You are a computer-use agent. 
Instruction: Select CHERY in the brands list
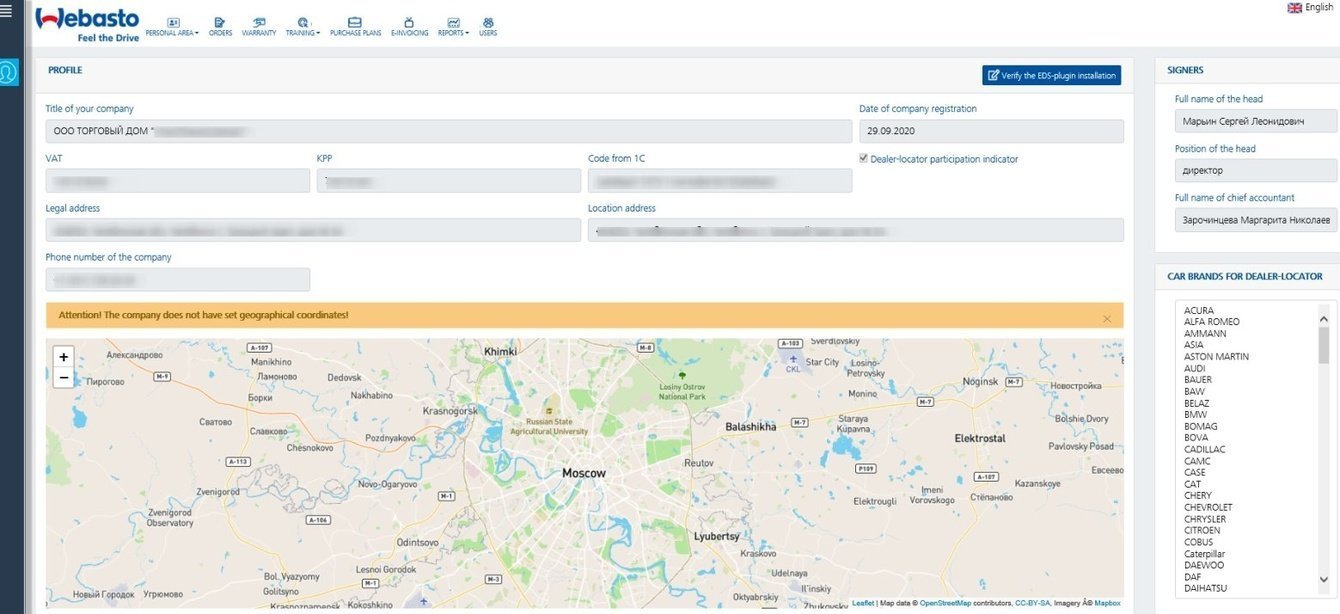point(1198,496)
